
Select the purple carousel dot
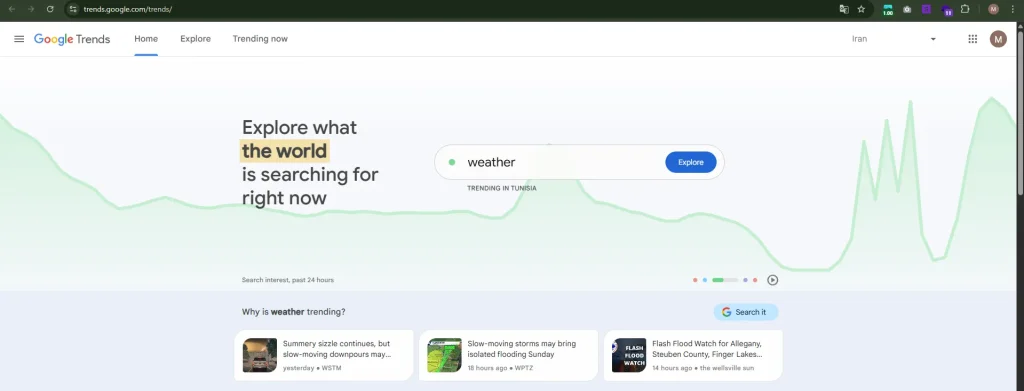coord(745,280)
